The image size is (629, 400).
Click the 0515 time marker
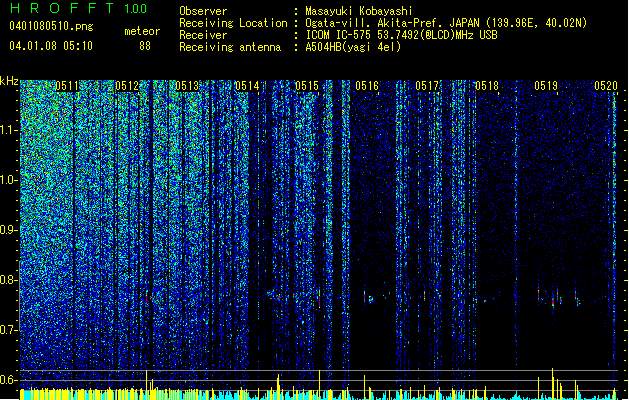(x=307, y=86)
